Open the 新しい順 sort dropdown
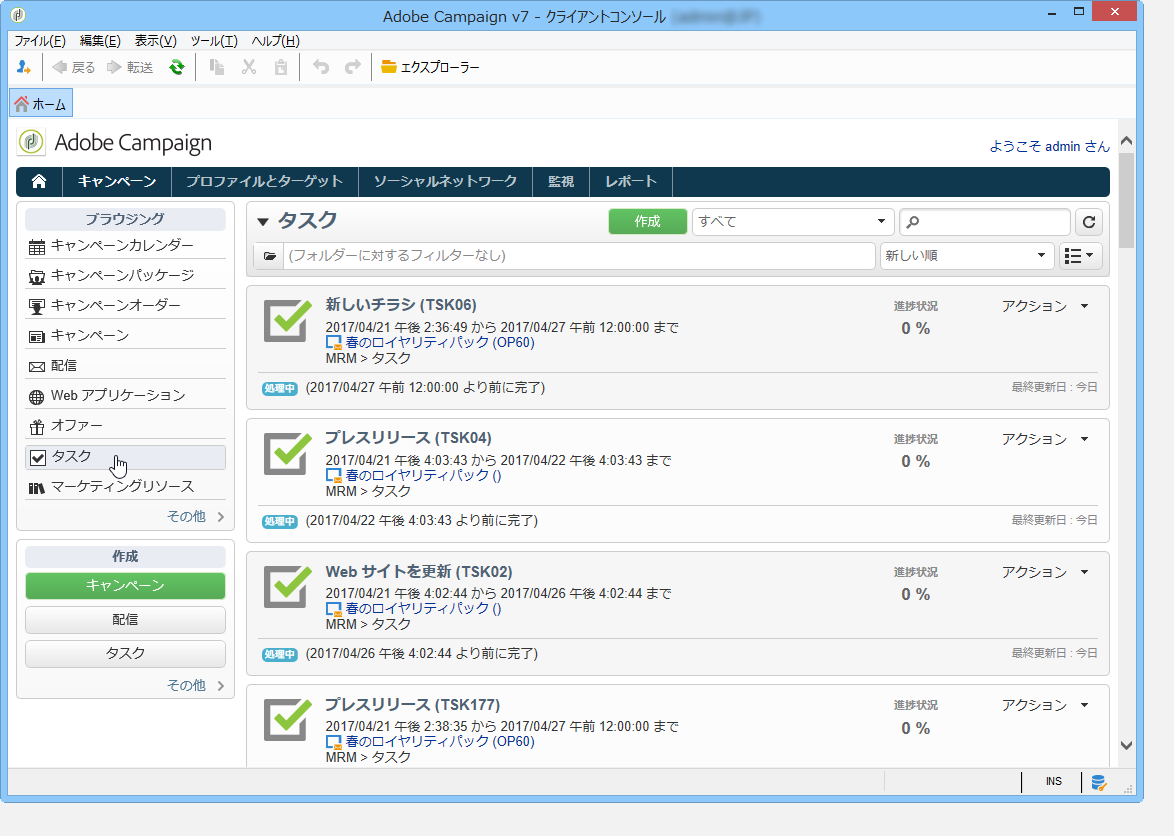1174x836 pixels. (967, 255)
